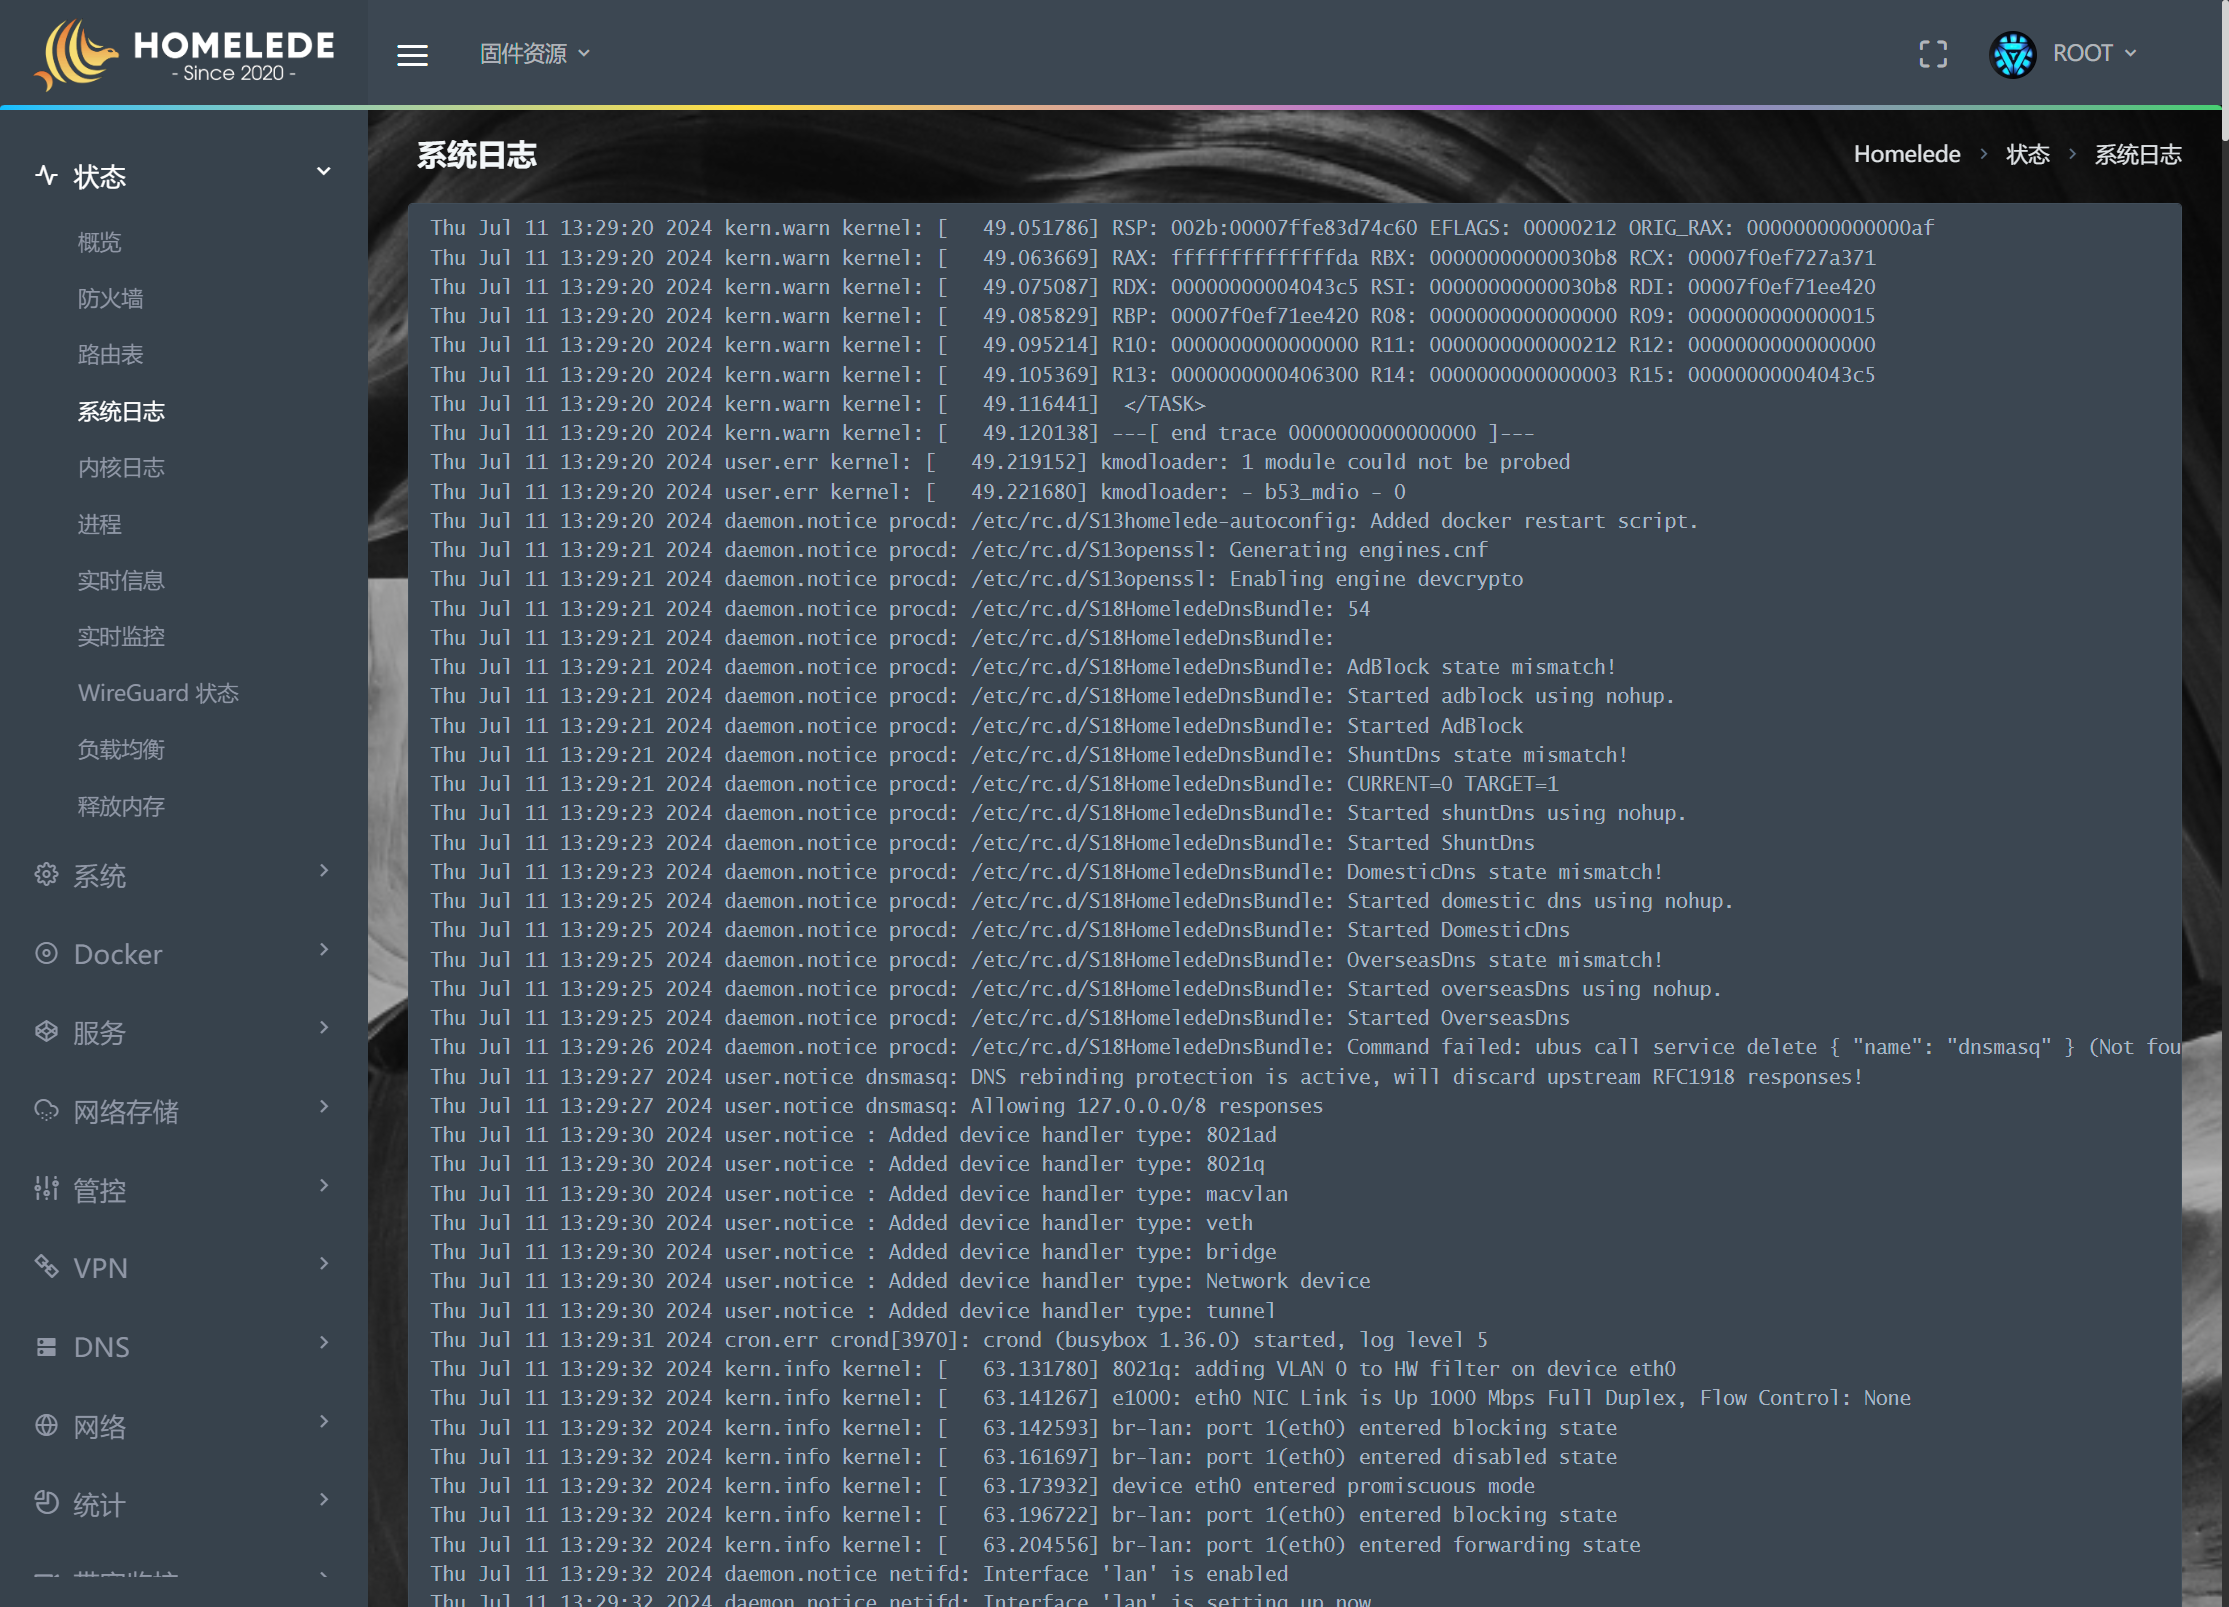Enter fullscreen mode icon
The image size is (2229, 1607).
tap(1933, 54)
